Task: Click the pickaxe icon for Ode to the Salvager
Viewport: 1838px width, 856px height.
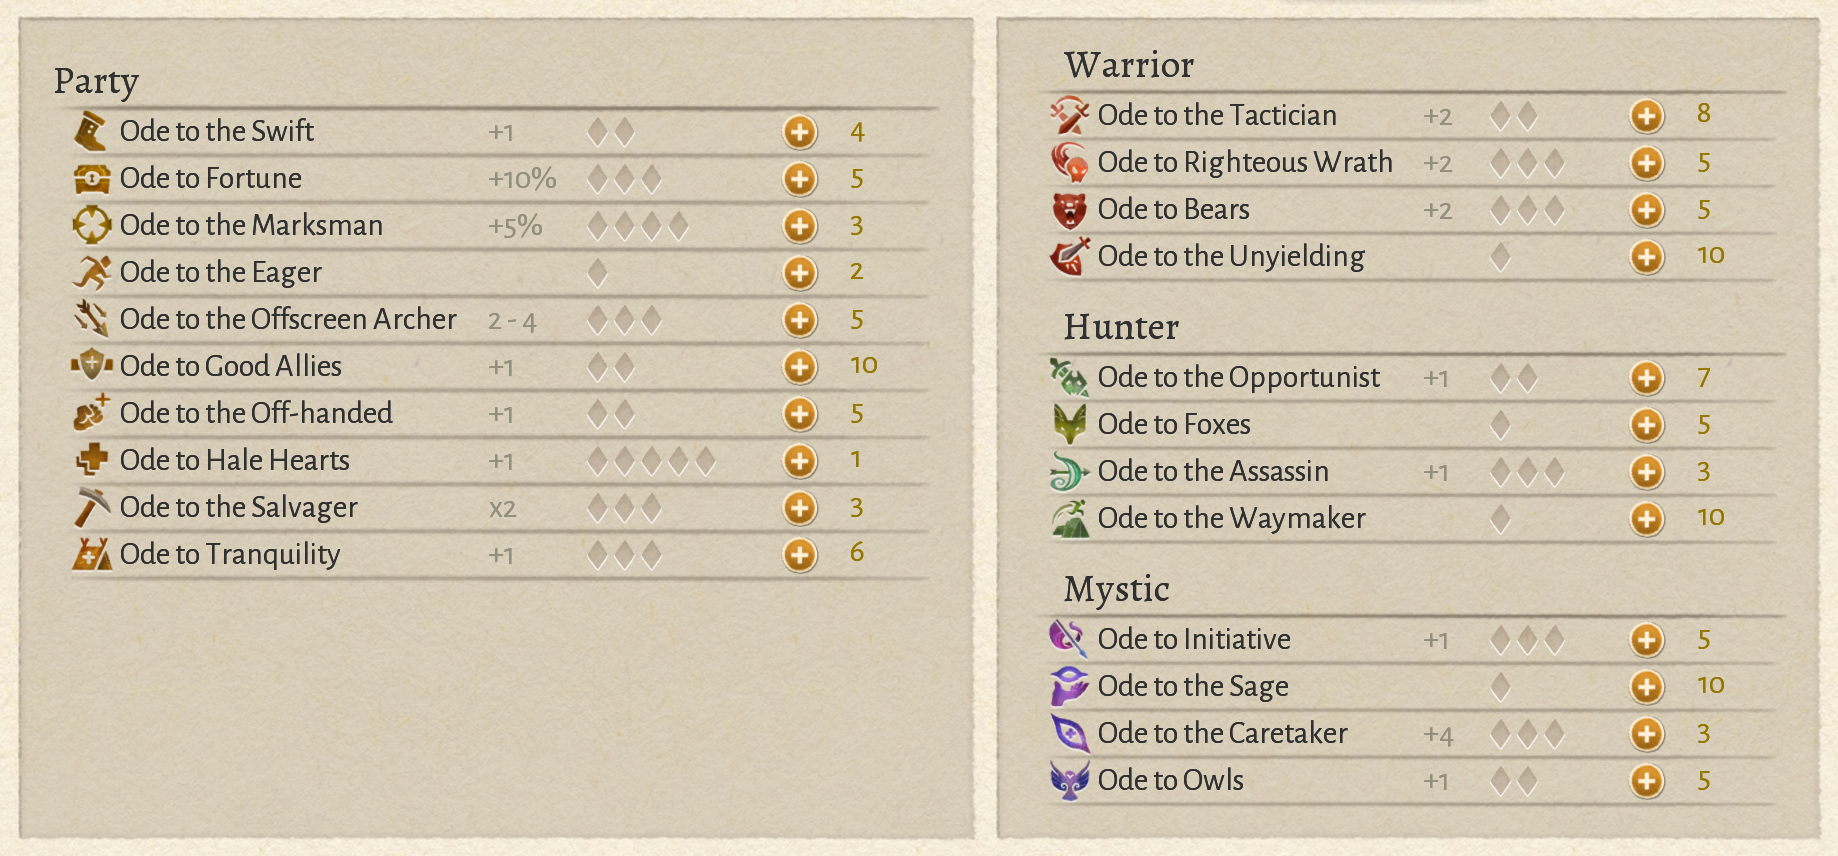Action: point(91,507)
